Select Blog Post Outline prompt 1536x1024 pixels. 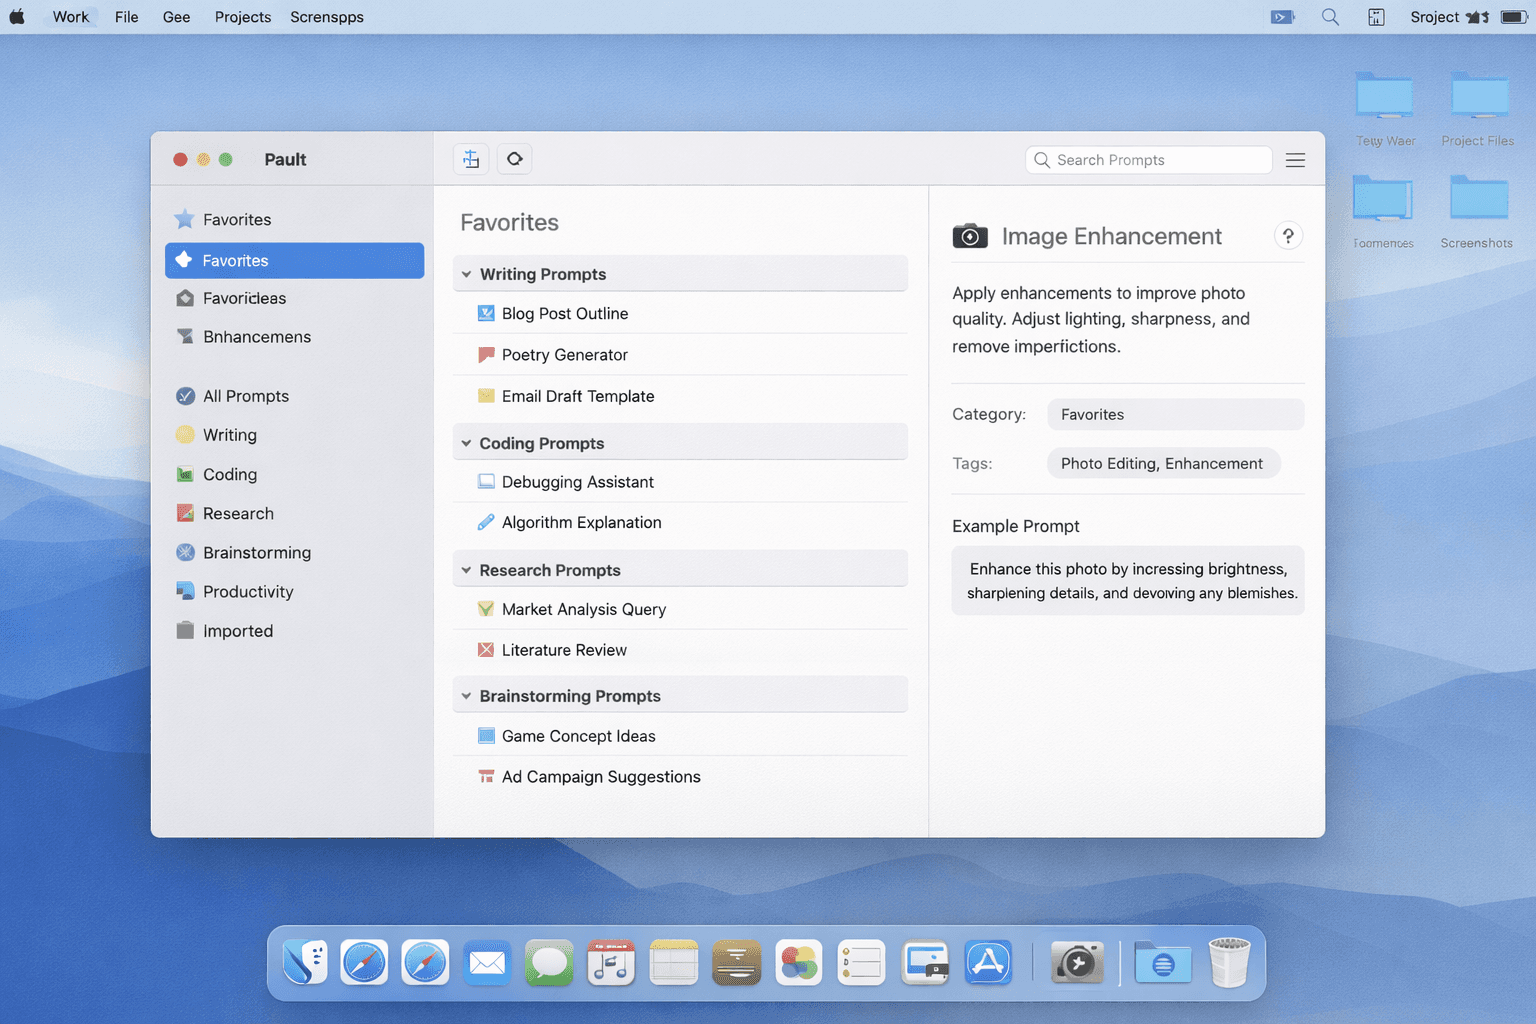click(x=680, y=313)
